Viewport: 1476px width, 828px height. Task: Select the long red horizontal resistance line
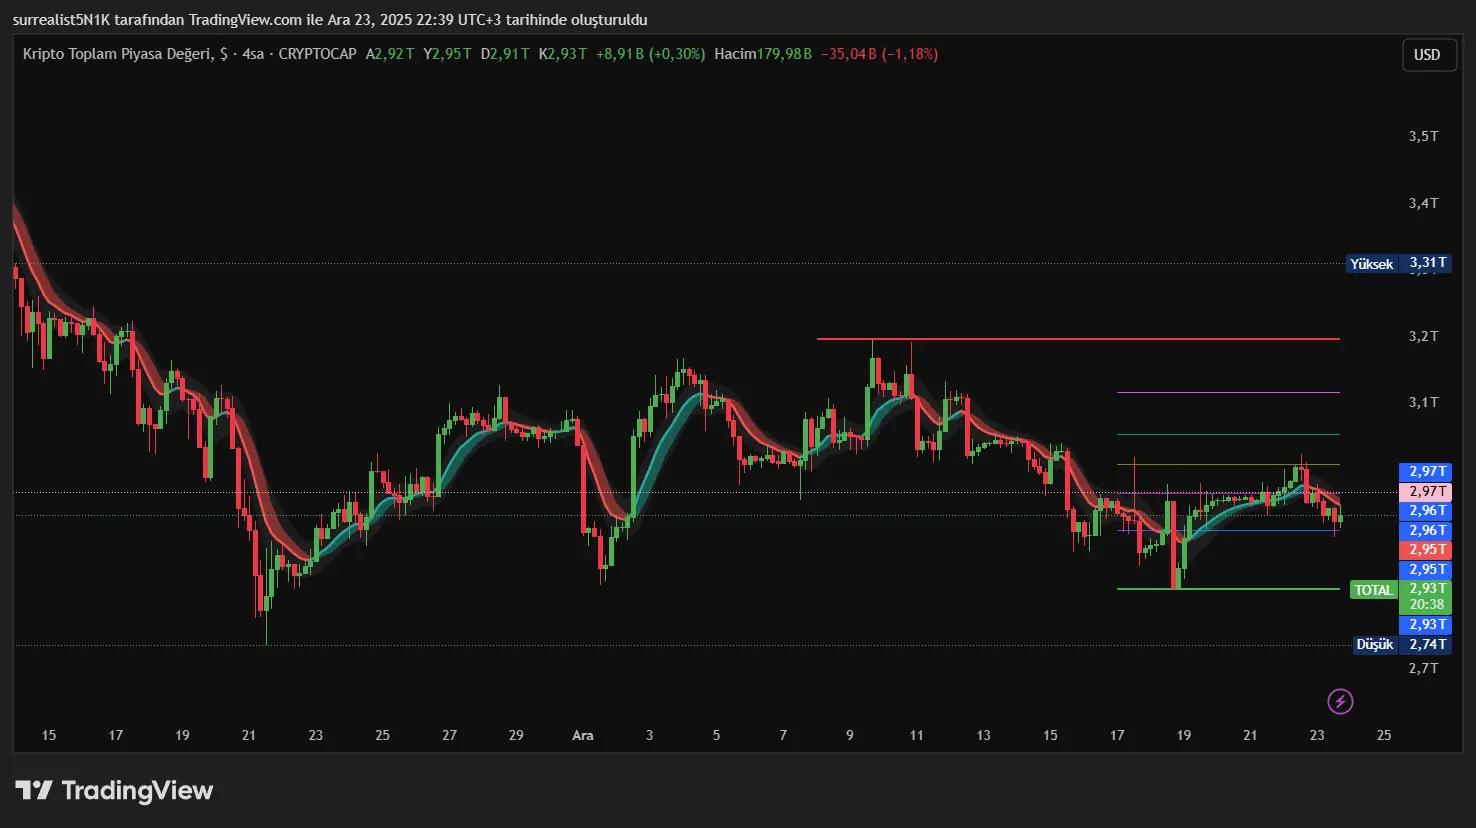[1078, 339]
